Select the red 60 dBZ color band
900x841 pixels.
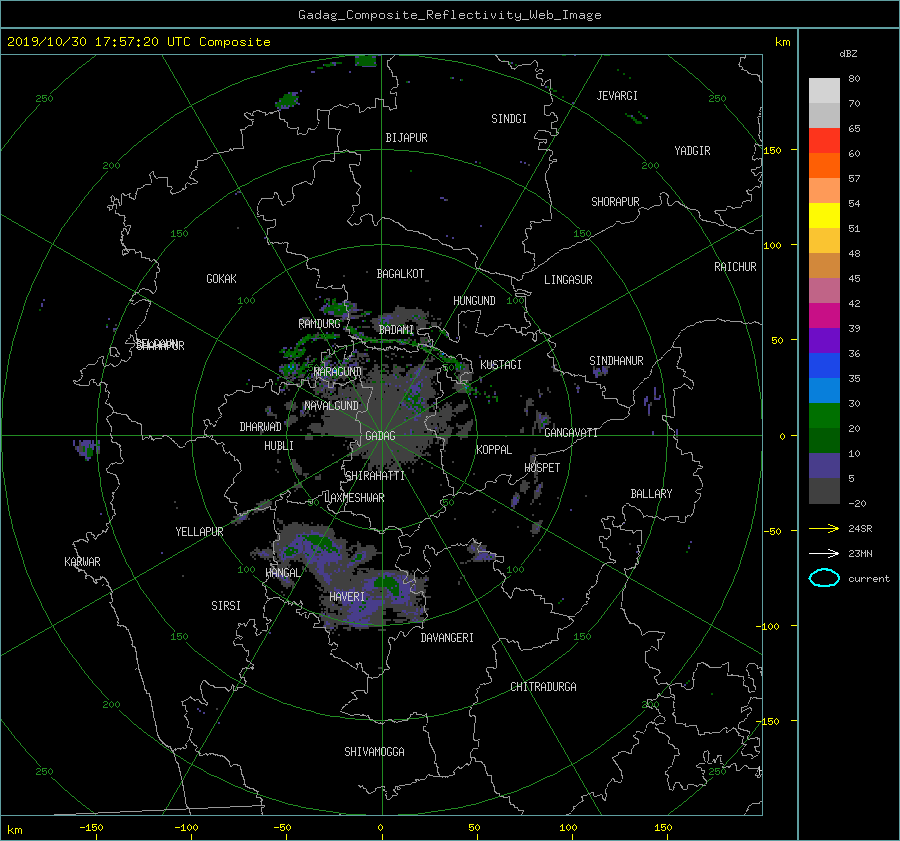click(824, 141)
